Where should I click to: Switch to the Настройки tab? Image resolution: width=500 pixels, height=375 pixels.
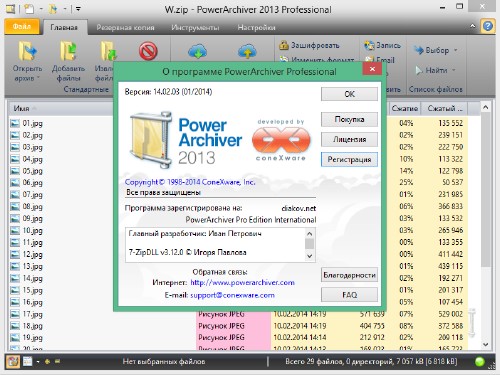(x=256, y=27)
